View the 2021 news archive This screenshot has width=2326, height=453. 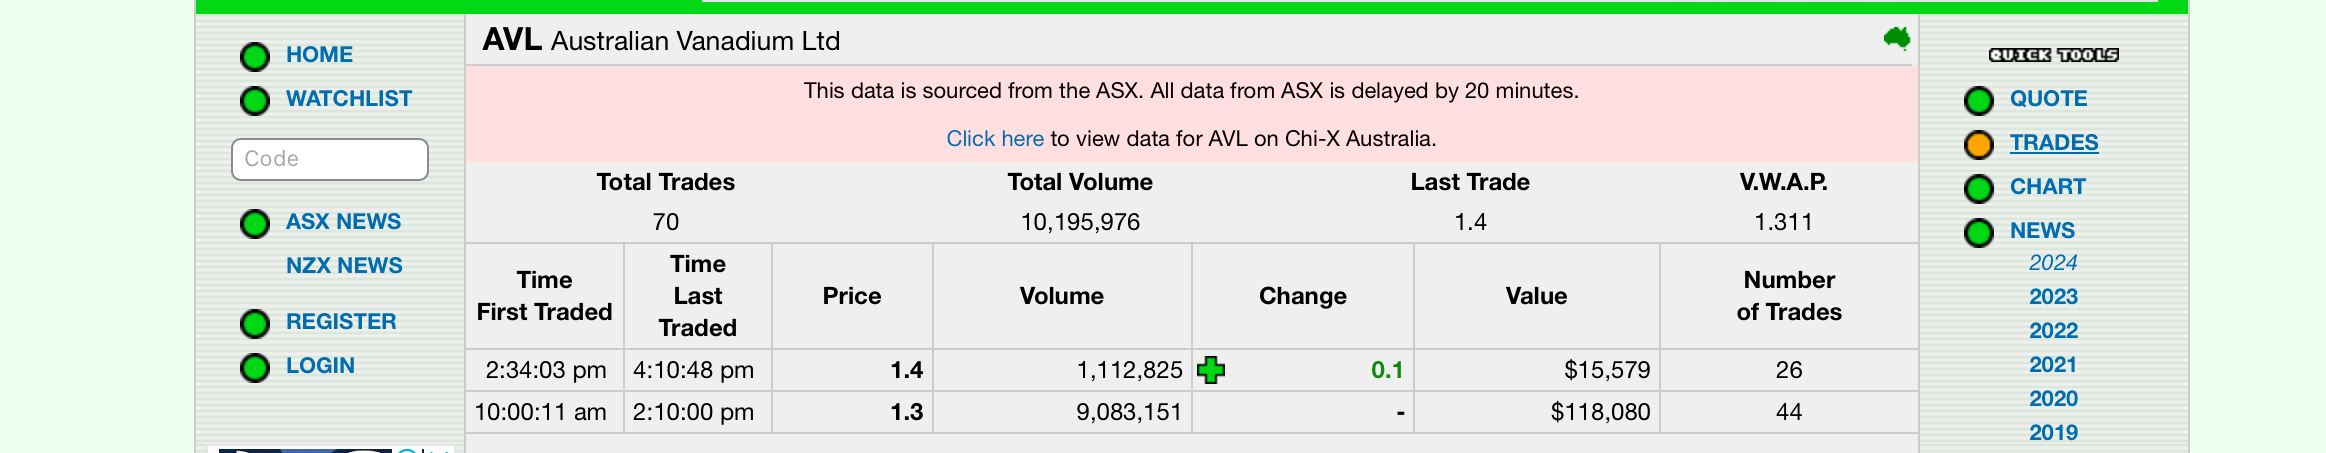pyautogui.click(x=2053, y=365)
